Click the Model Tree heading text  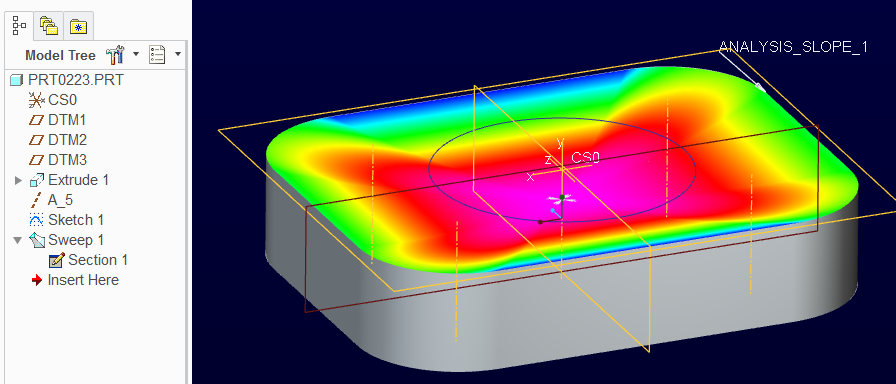(61, 55)
